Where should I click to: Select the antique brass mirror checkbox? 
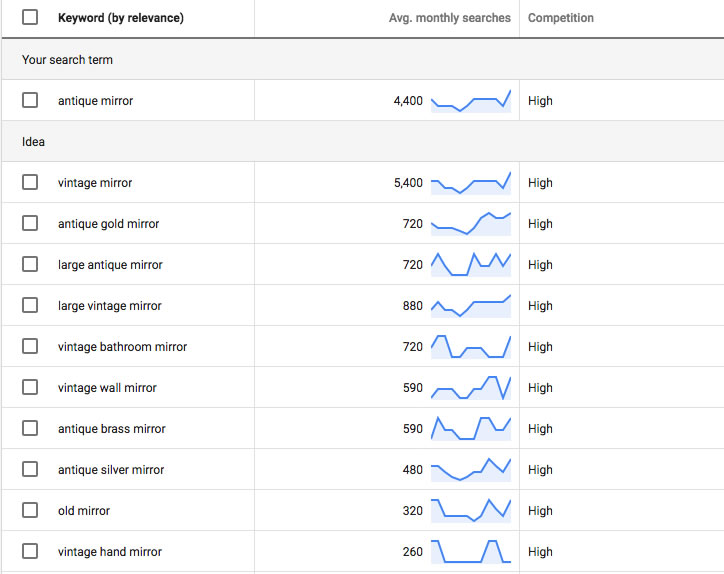coord(30,429)
